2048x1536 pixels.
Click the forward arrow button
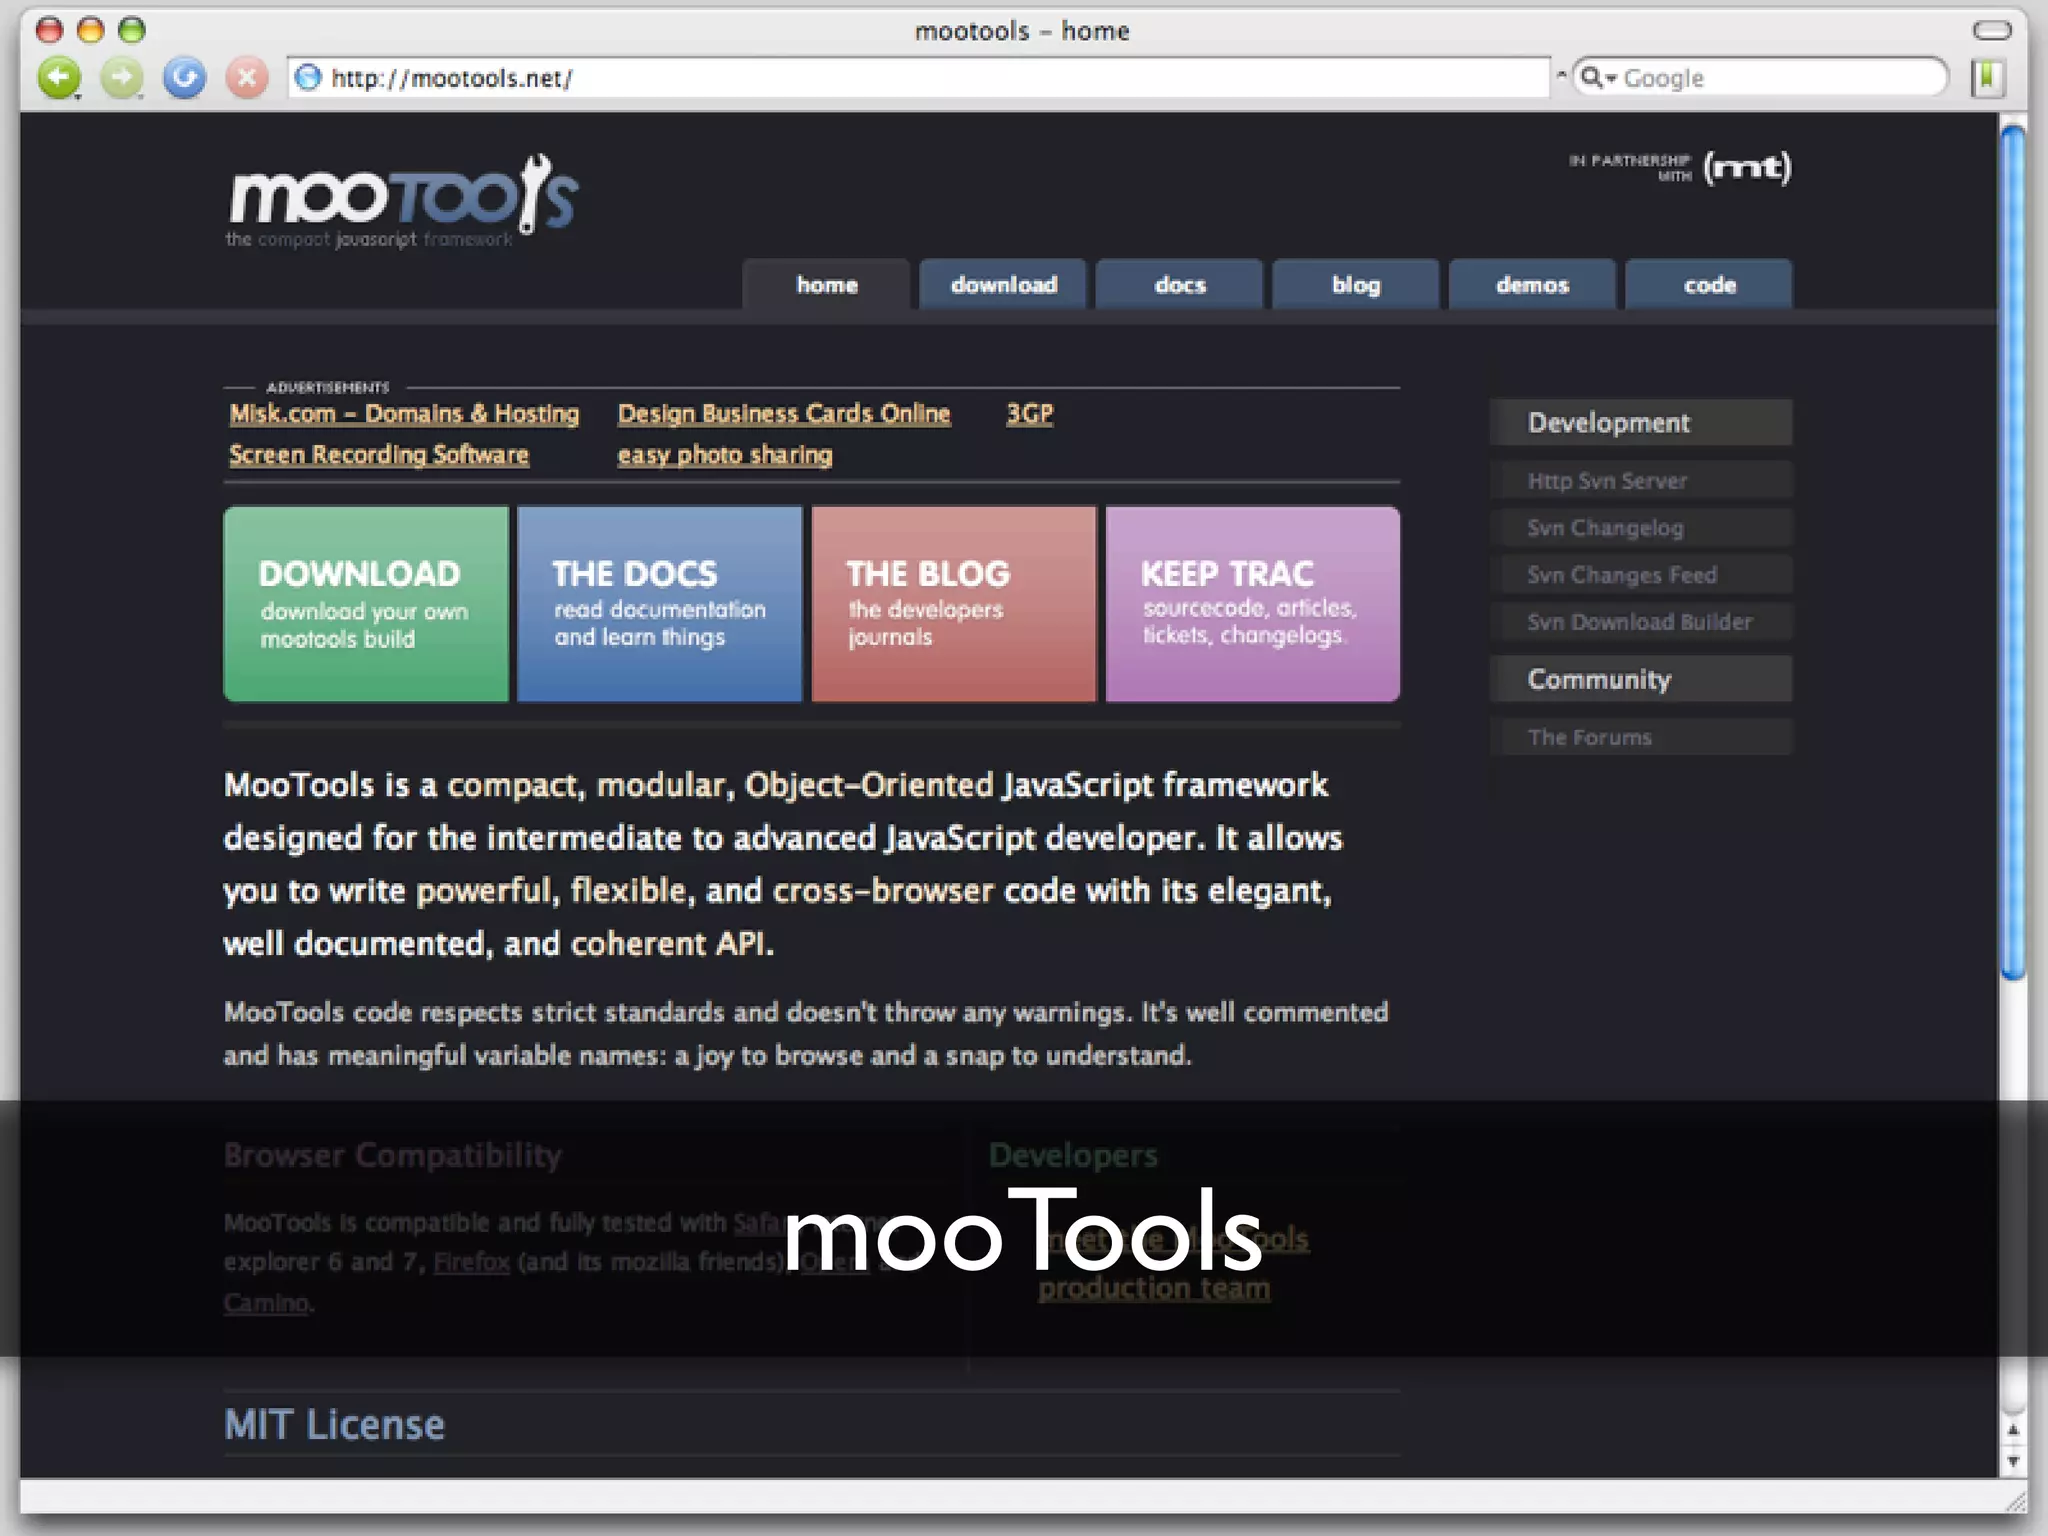[122, 78]
